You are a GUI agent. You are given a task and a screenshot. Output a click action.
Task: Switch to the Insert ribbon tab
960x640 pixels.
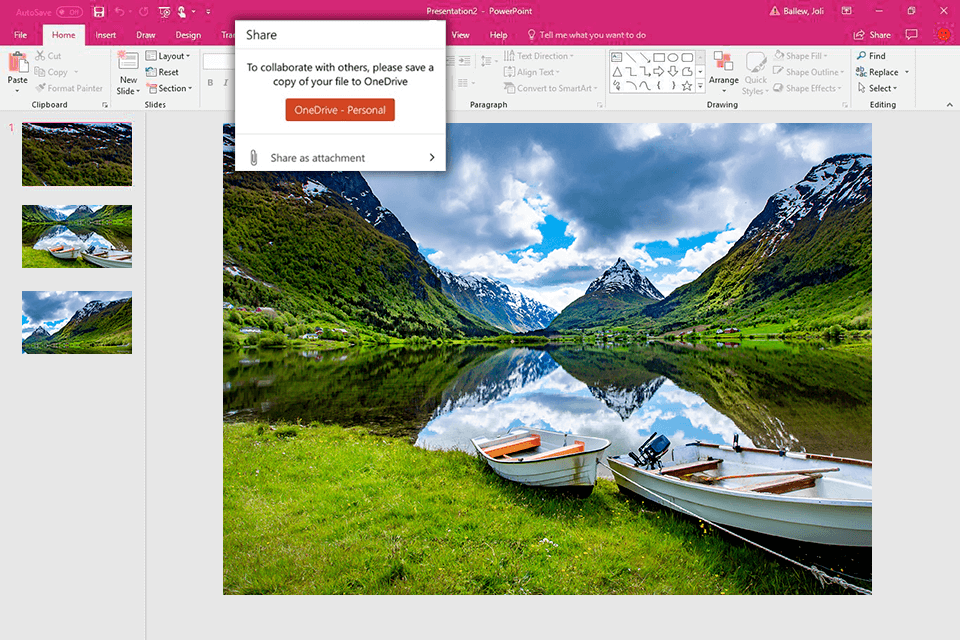coord(106,33)
